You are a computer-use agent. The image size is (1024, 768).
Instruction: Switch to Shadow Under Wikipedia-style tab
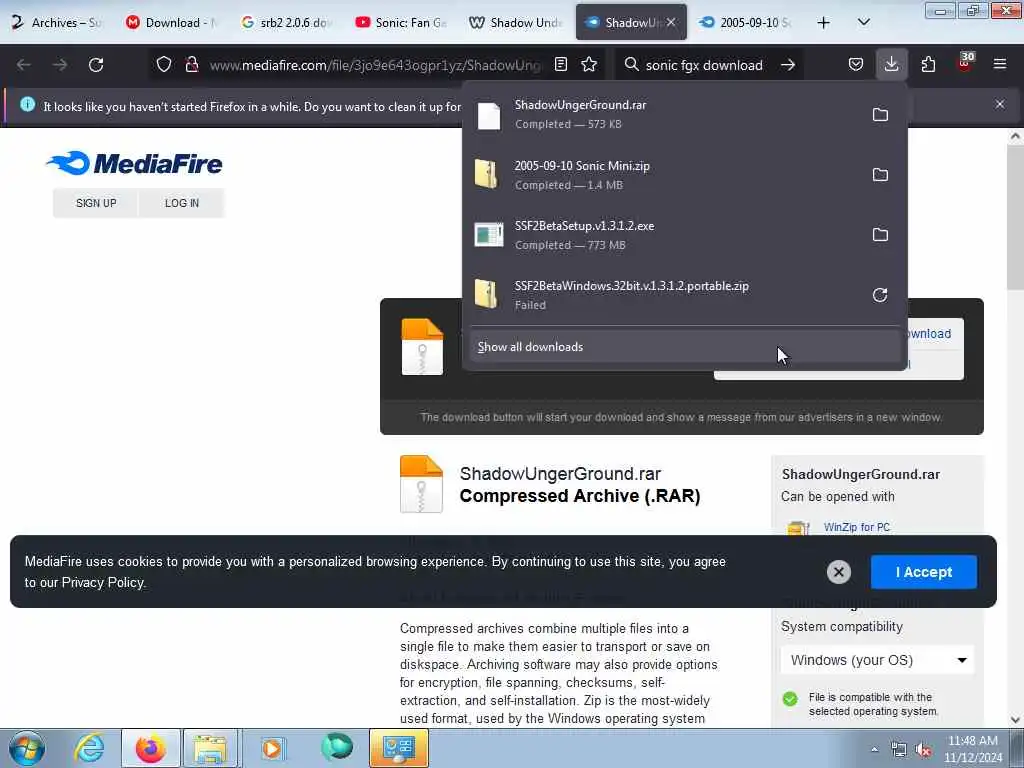(x=516, y=23)
